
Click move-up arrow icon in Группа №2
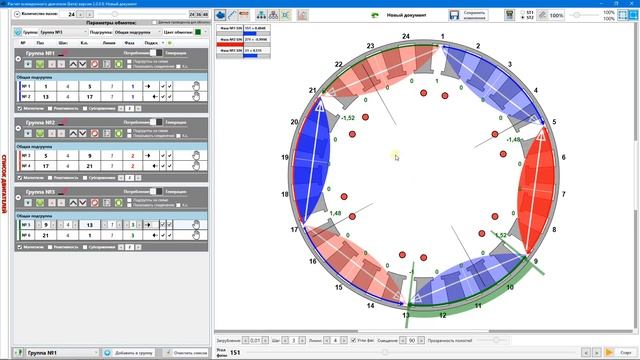73,133
